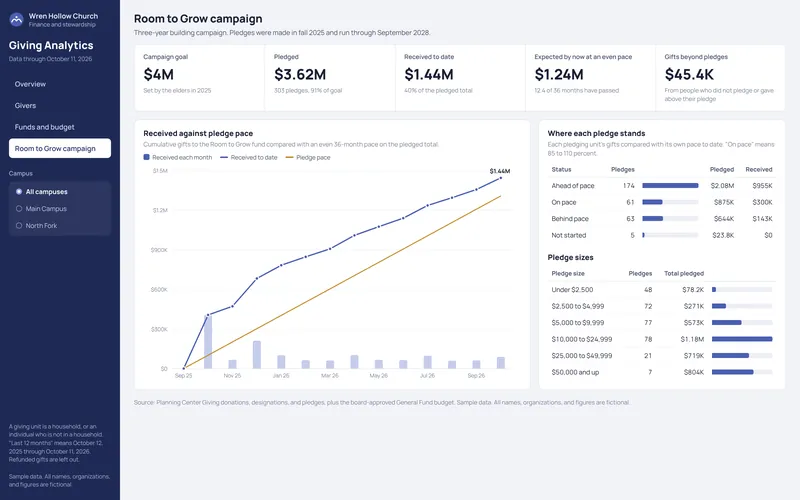The image size is (800, 500).
Task: Click the May 26 axis label
Action: [x=379, y=376]
